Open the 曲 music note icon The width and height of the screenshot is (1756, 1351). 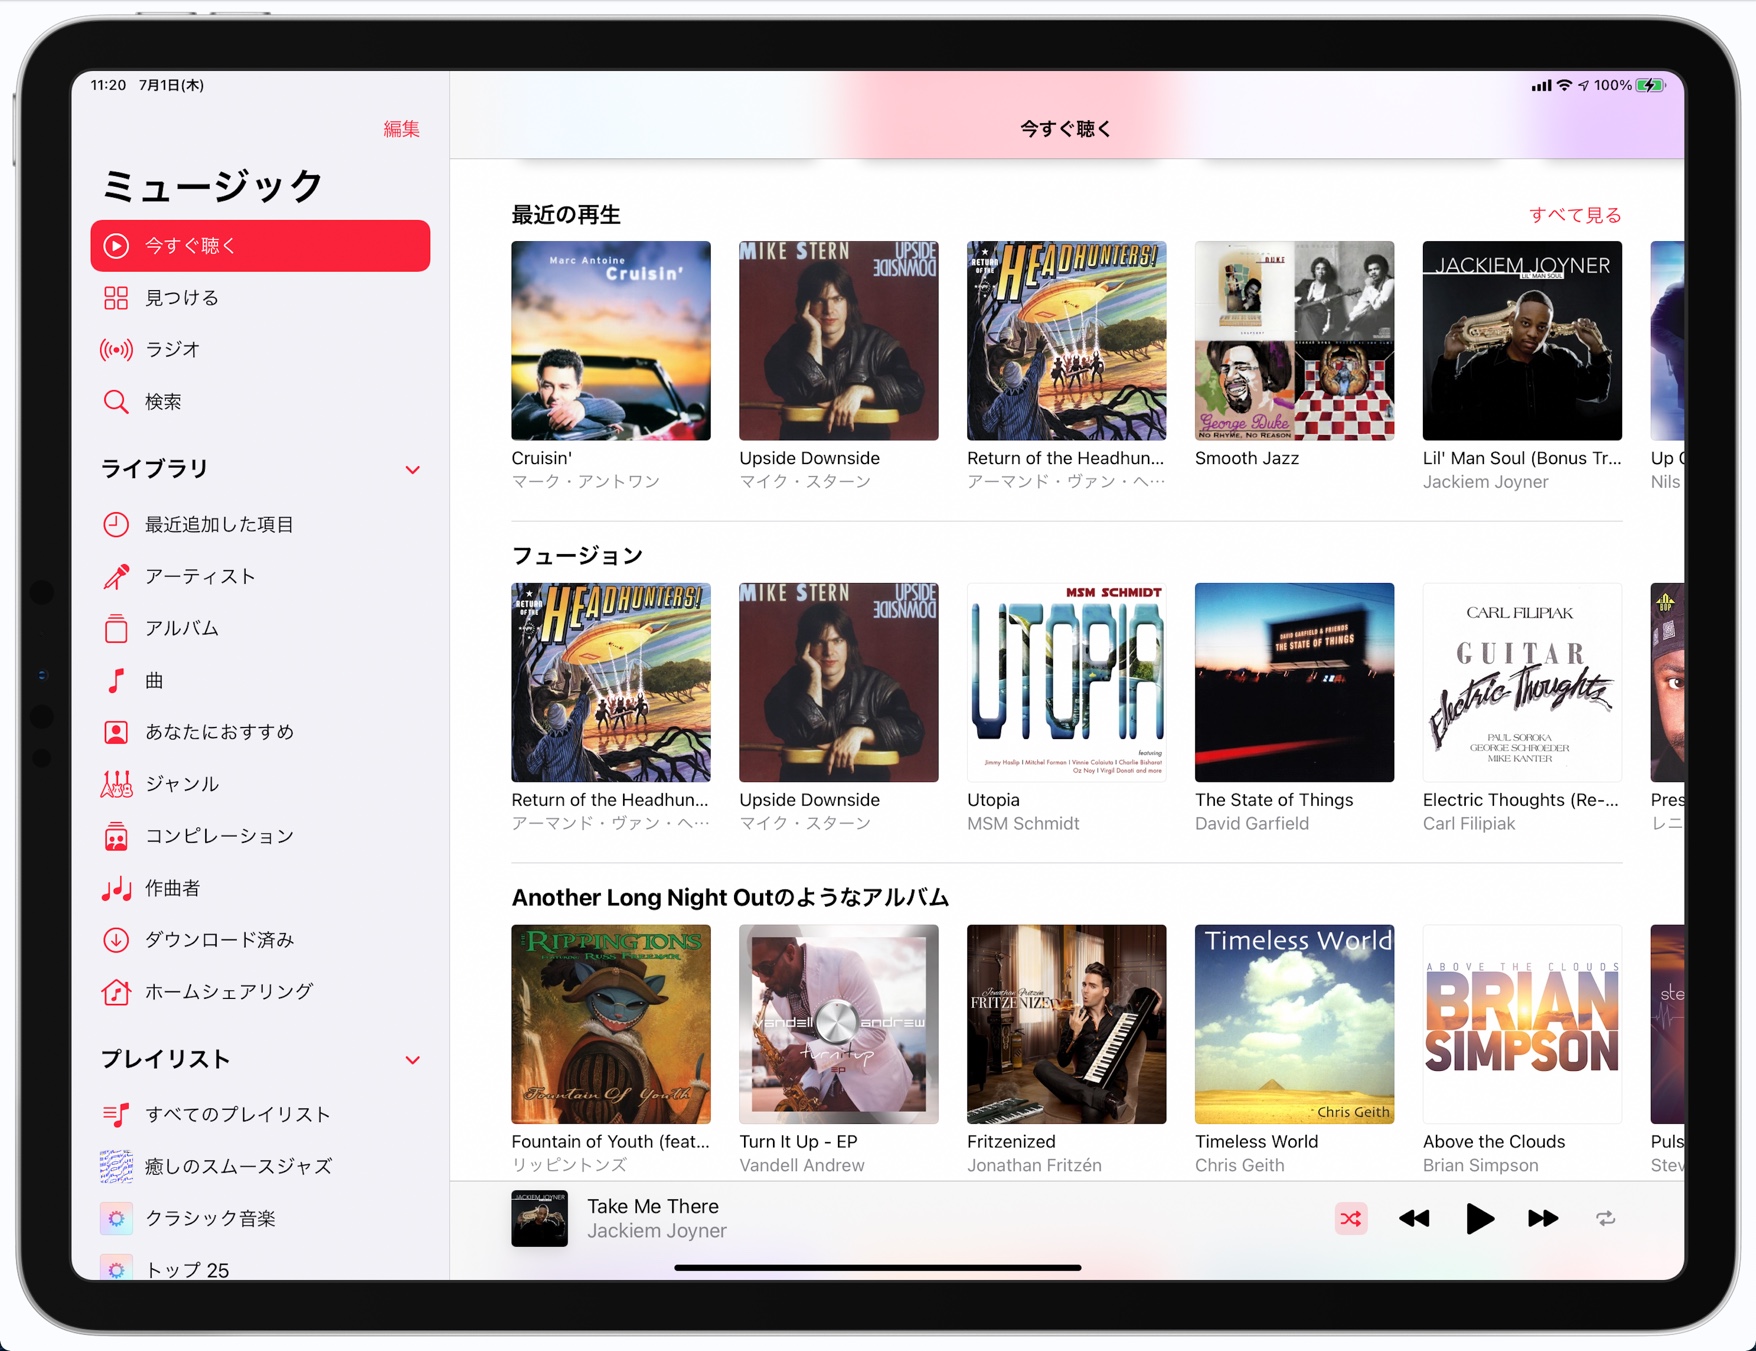(x=116, y=680)
